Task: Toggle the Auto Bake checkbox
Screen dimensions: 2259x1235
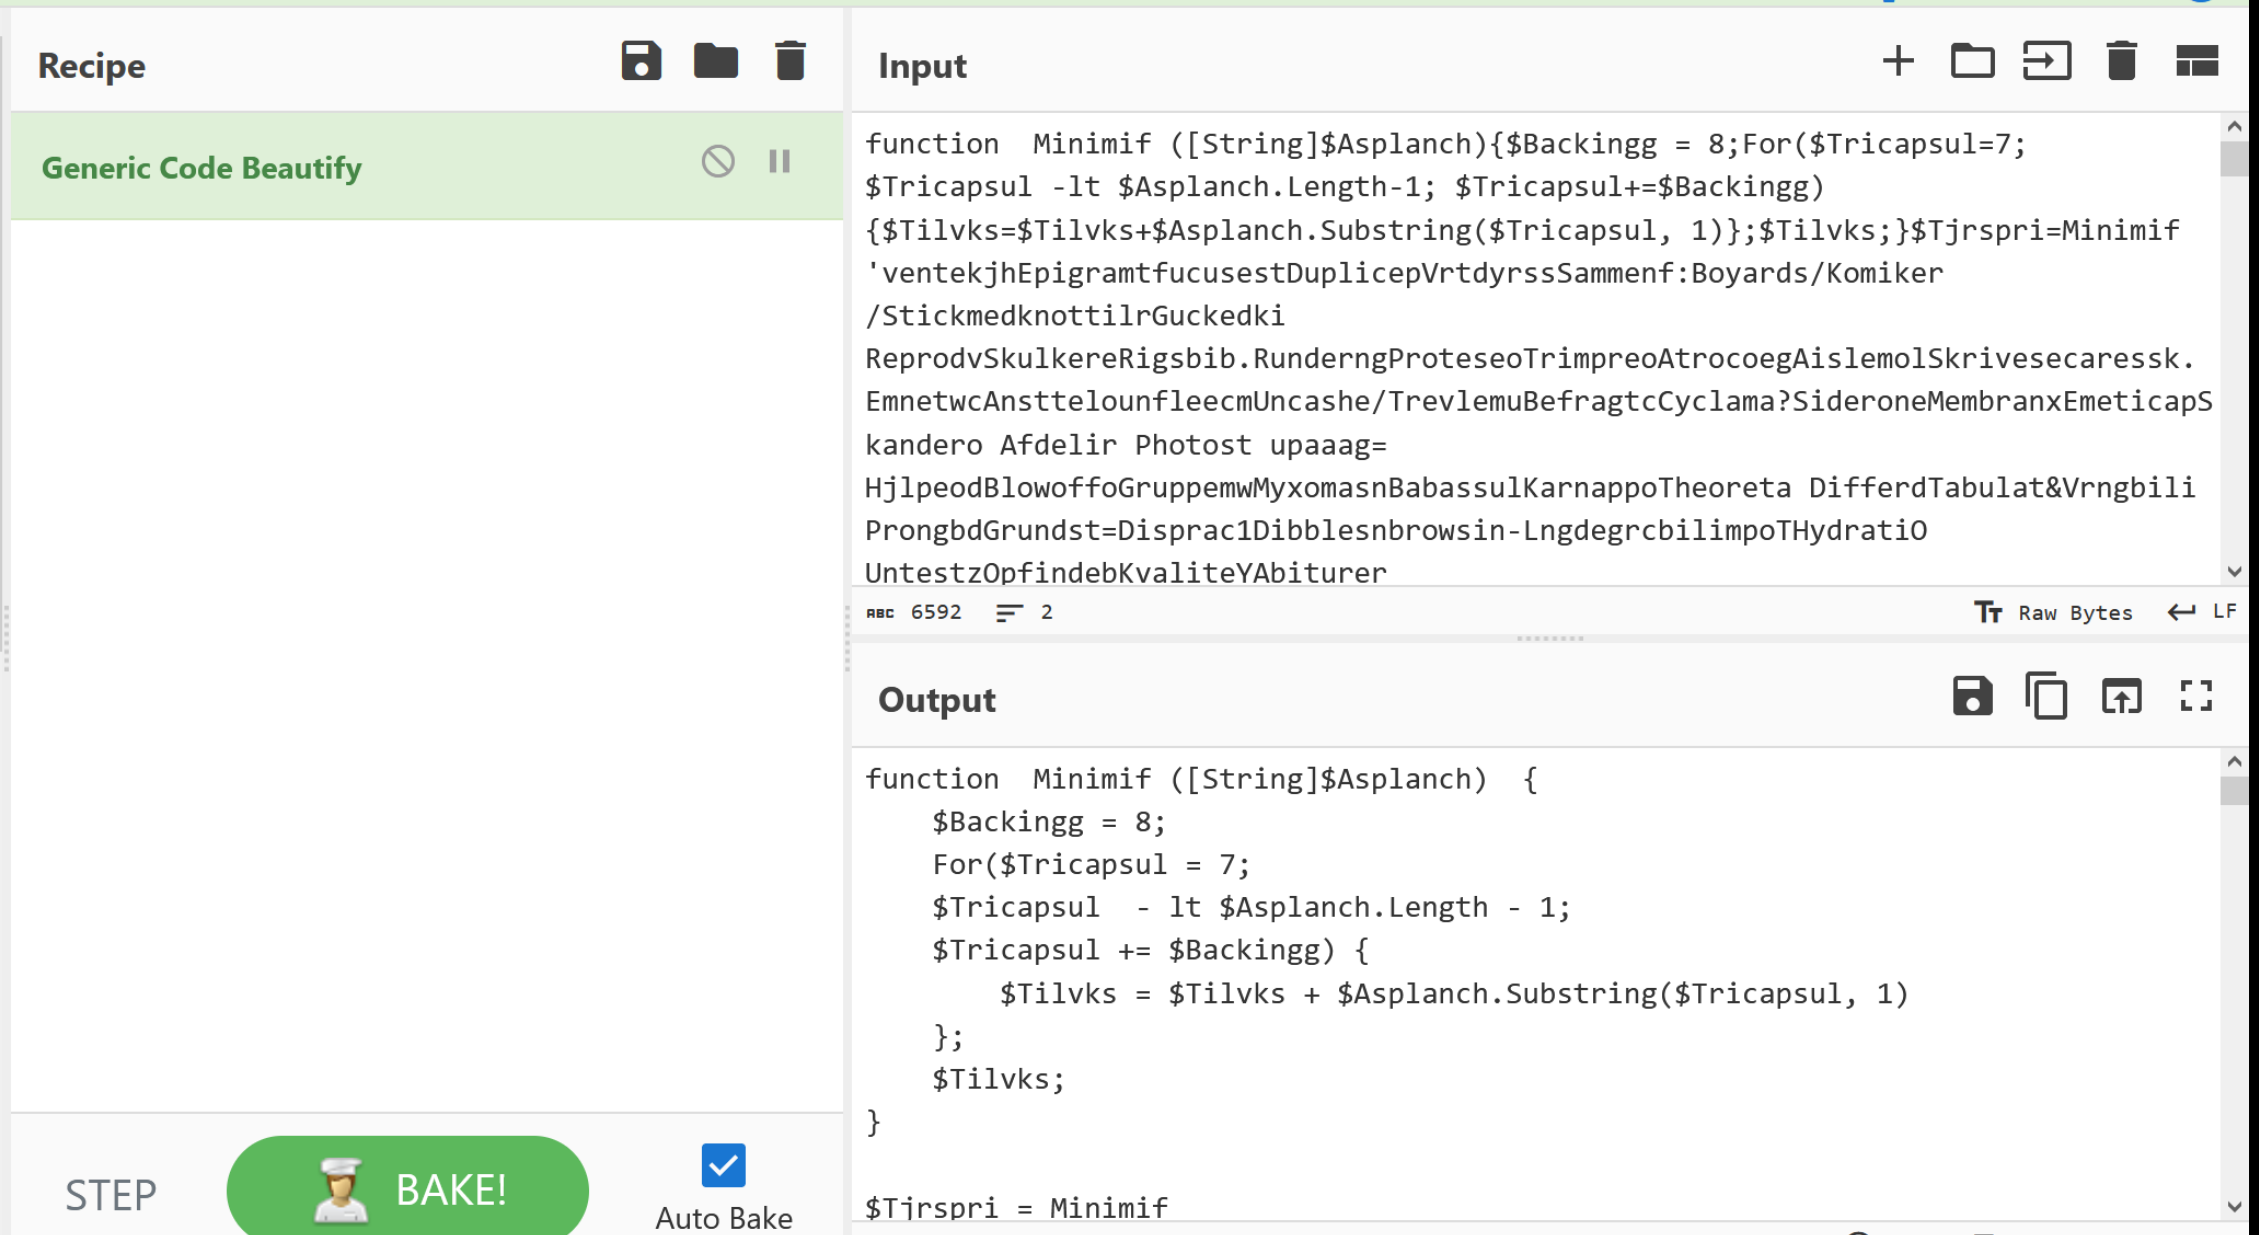Action: [723, 1165]
